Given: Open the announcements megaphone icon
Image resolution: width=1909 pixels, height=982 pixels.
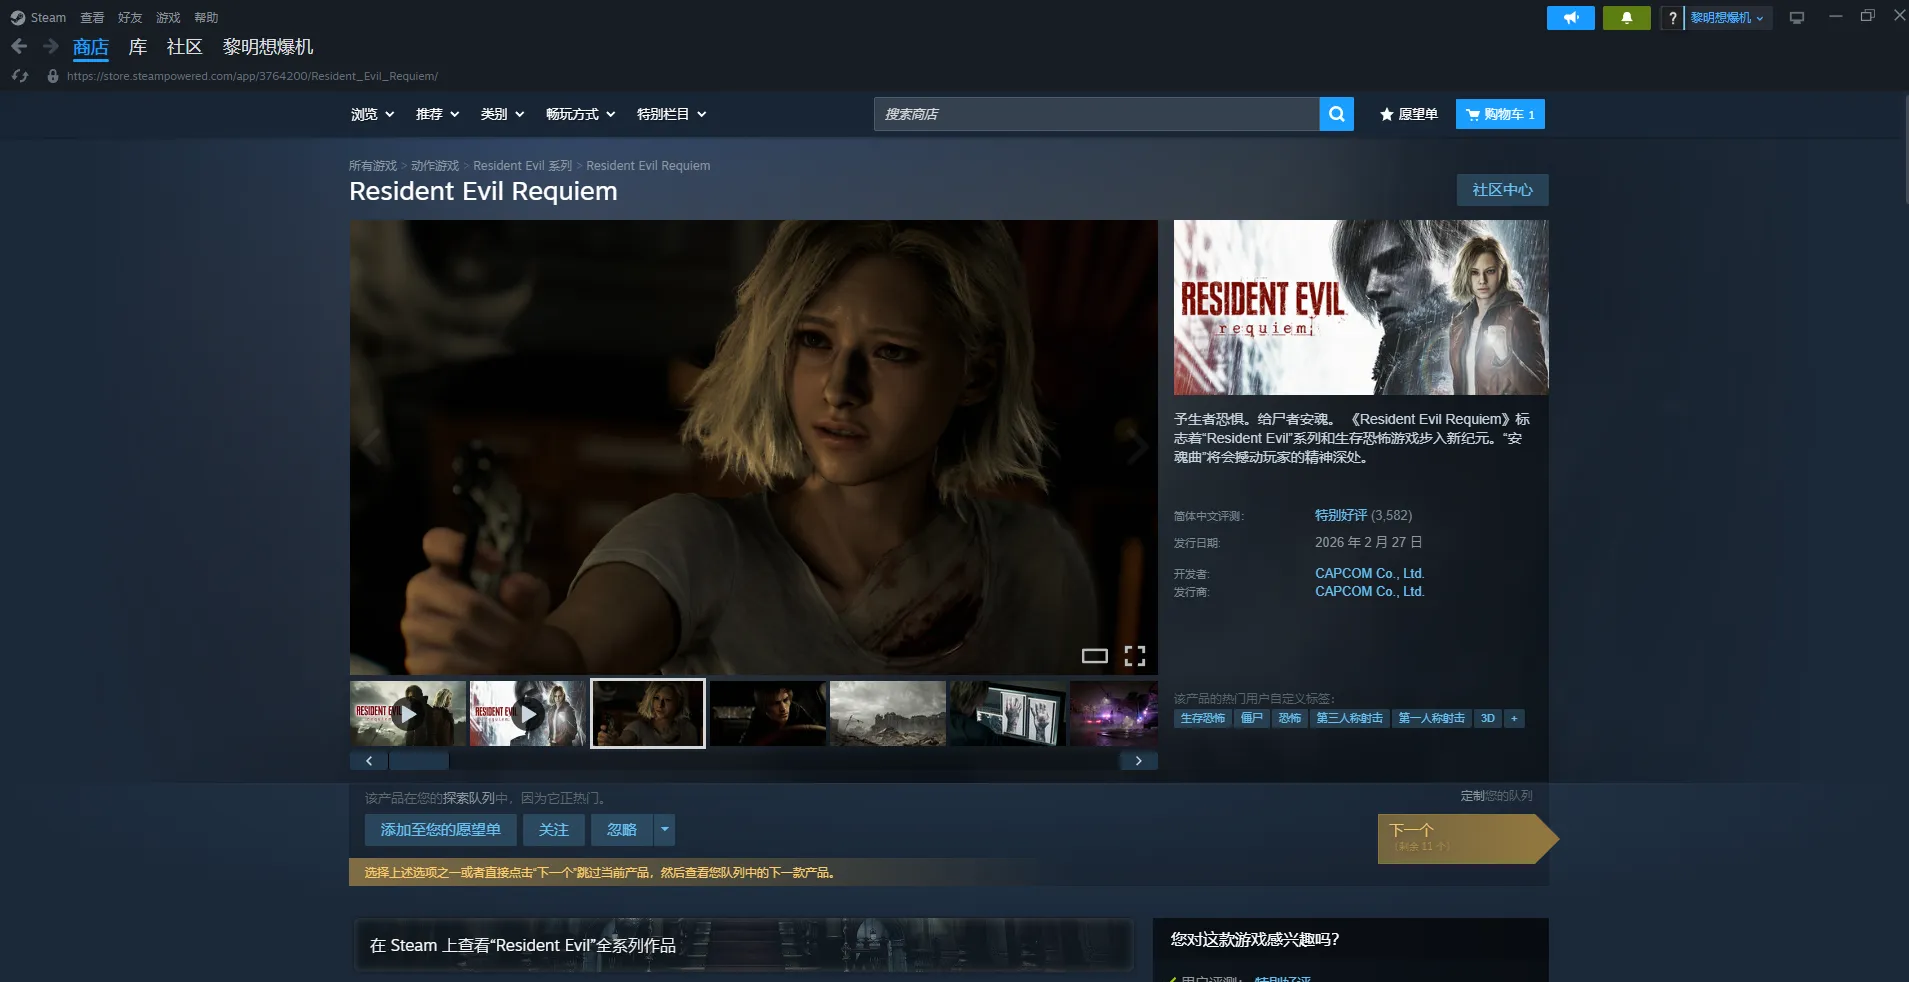Looking at the screenshot, I should tap(1570, 18).
